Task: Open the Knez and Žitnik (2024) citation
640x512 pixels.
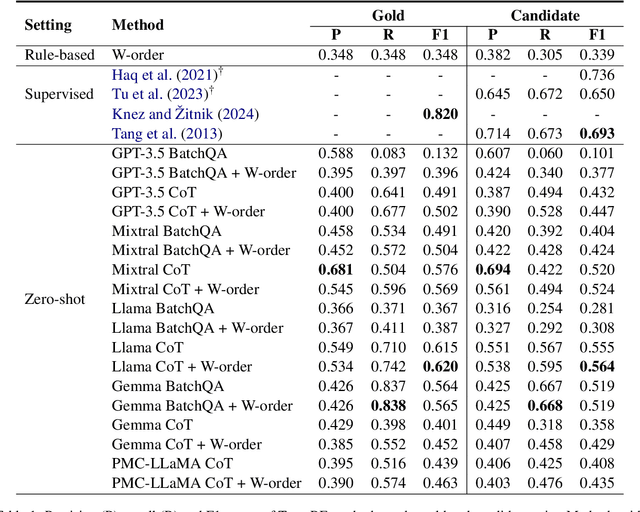Action: point(185,114)
